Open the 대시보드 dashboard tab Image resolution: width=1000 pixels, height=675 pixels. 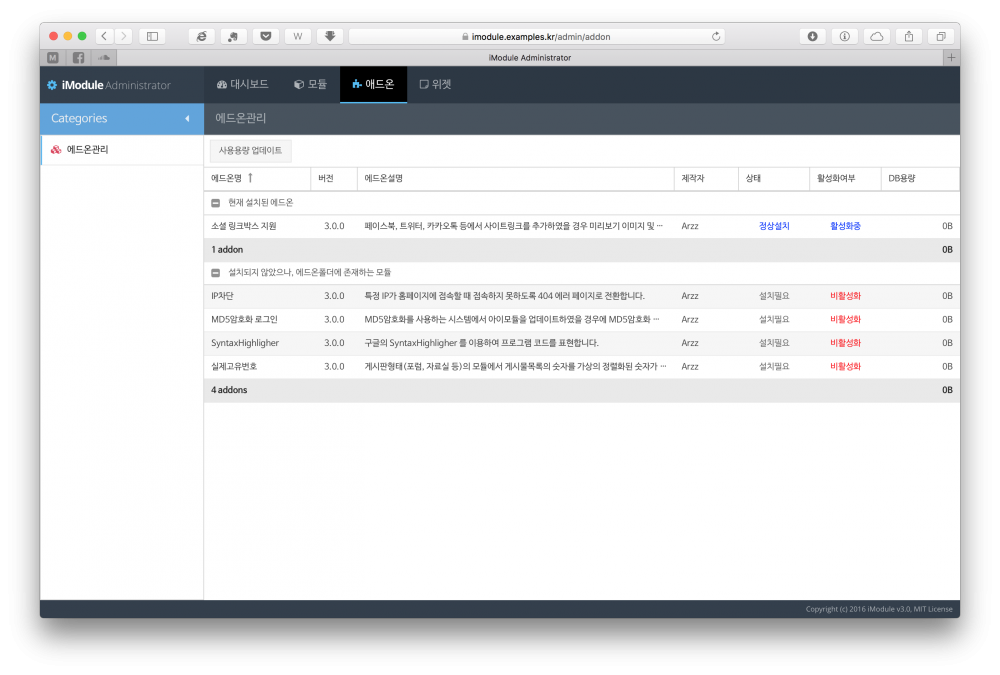(242, 85)
